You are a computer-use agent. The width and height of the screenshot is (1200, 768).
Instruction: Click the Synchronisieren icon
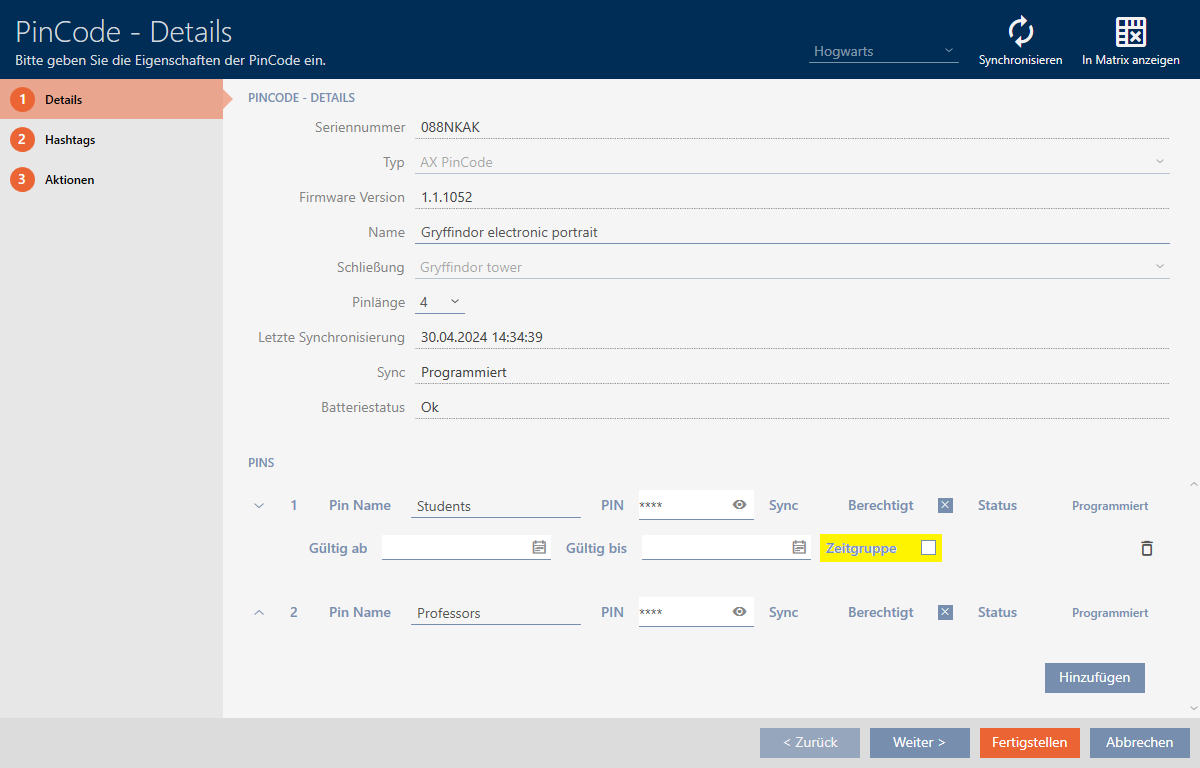point(1020,33)
